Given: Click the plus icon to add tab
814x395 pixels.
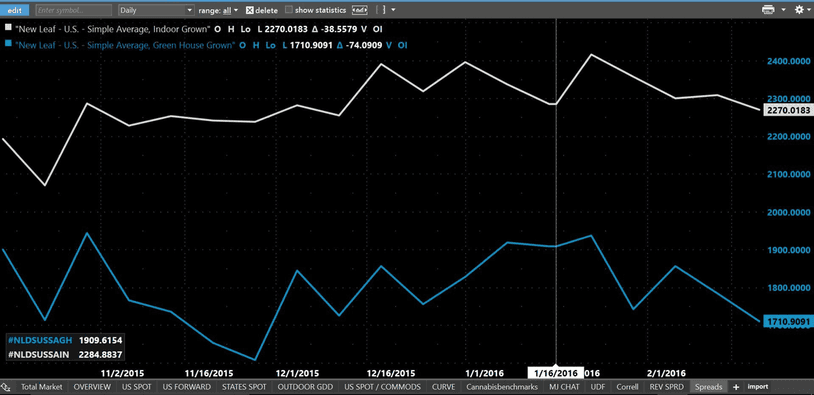Looking at the screenshot, I should click(x=736, y=387).
